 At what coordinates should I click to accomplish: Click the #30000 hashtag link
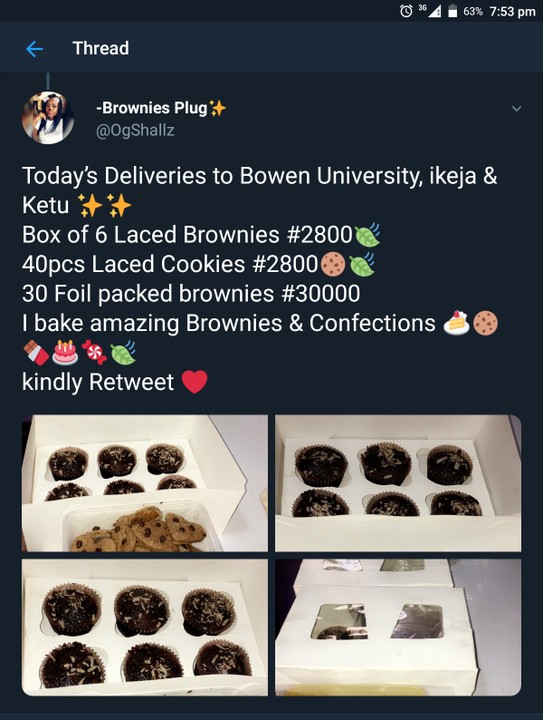[320, 293]
